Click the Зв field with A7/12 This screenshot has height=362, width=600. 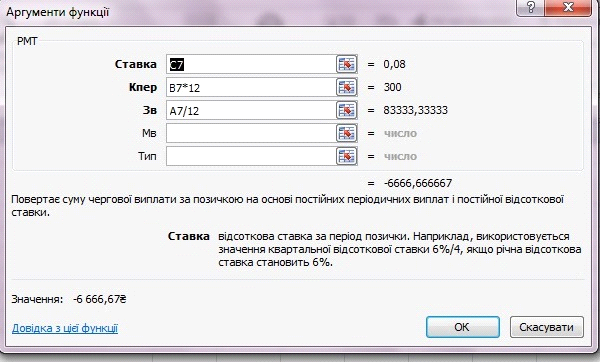coord(251,110)
